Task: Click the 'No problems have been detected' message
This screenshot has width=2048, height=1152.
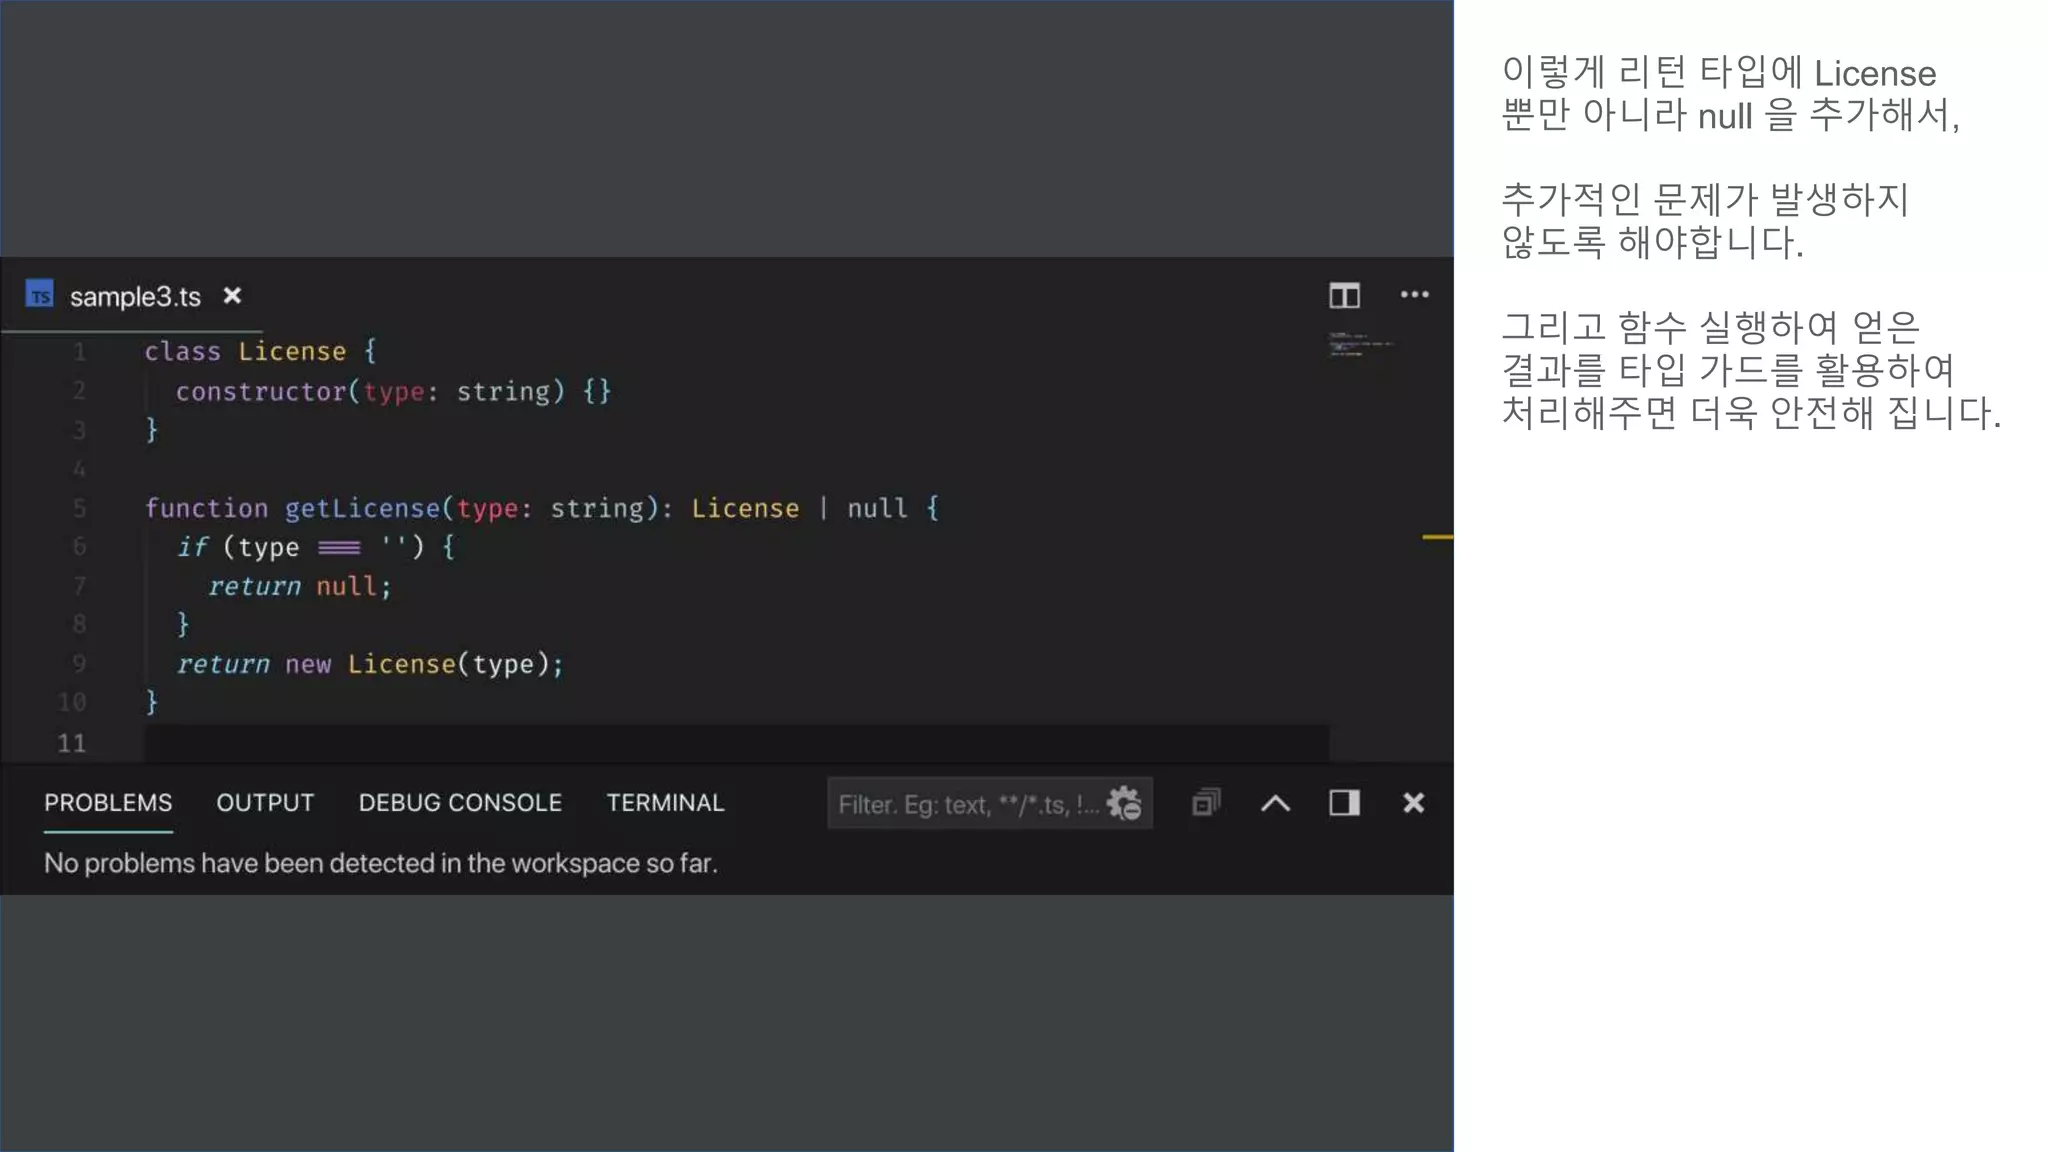Action: 380,863
